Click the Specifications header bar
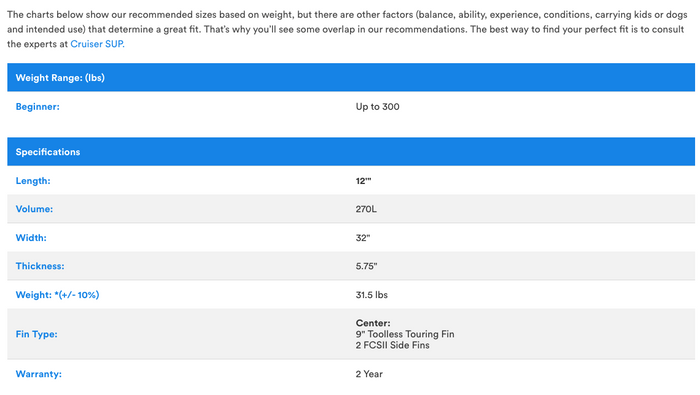This screenshot has width=700, height=395. (351, 152)
